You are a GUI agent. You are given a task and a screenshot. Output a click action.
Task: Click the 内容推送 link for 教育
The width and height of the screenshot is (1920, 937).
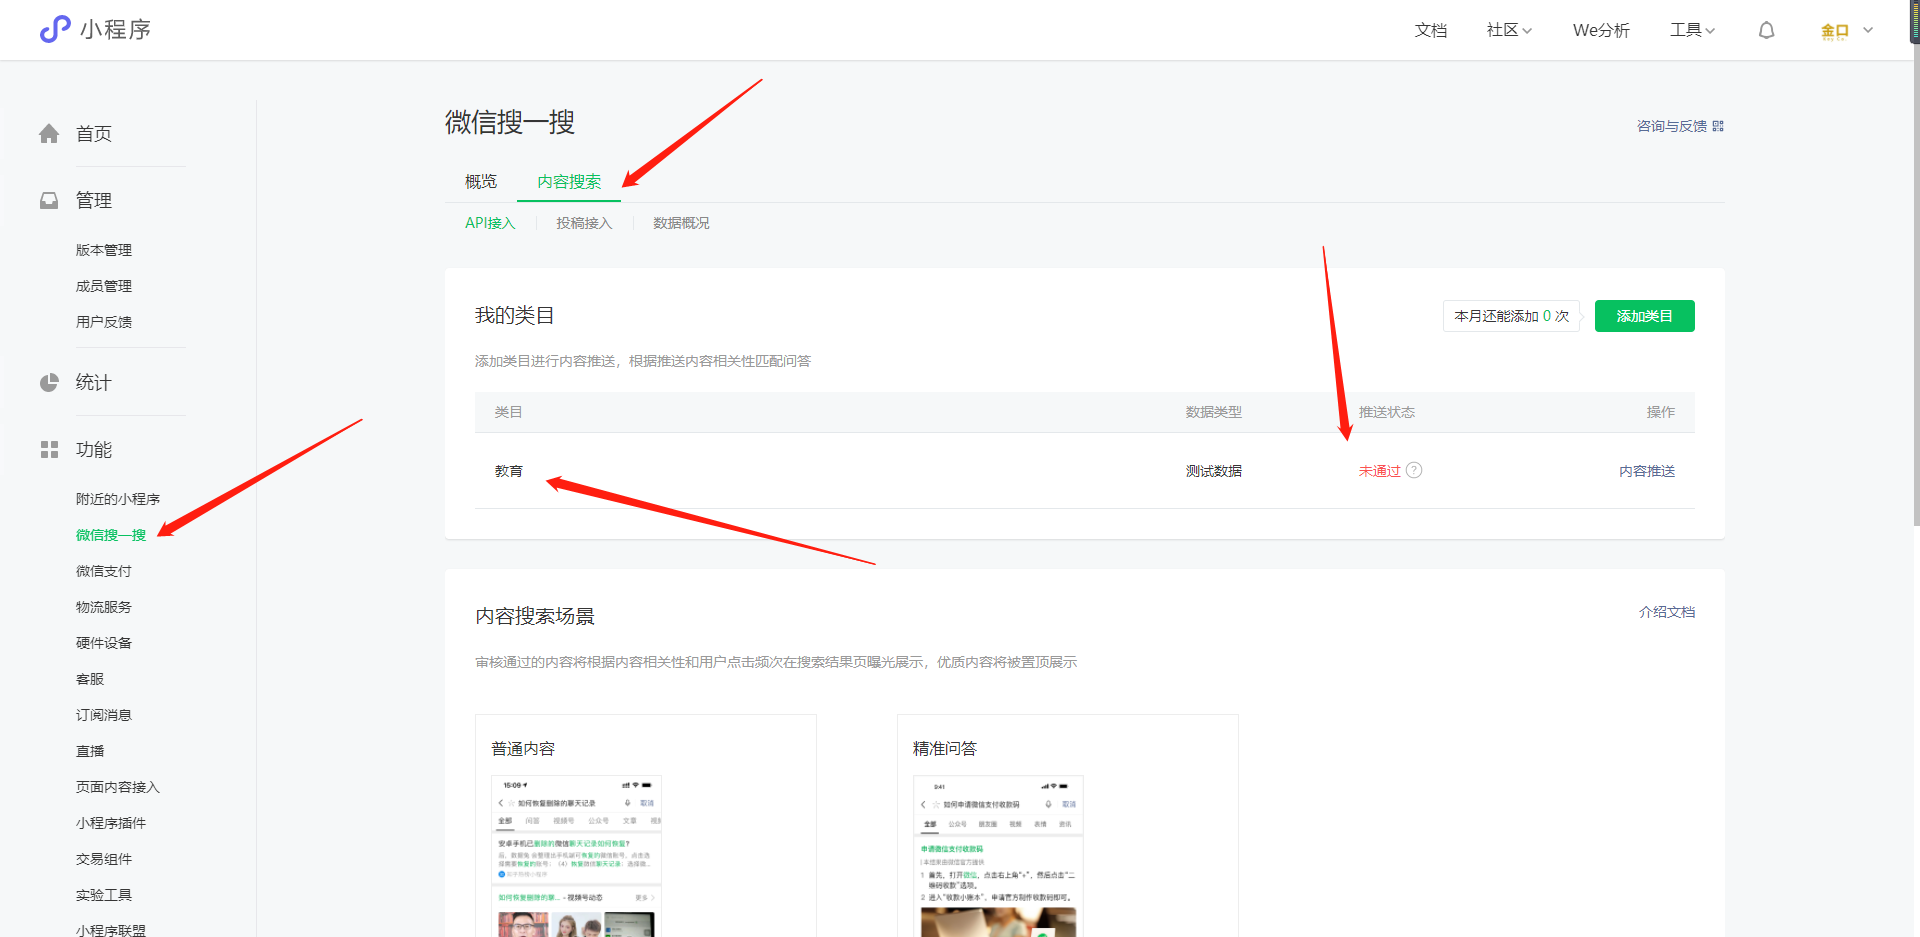(x=1647, y=471)
